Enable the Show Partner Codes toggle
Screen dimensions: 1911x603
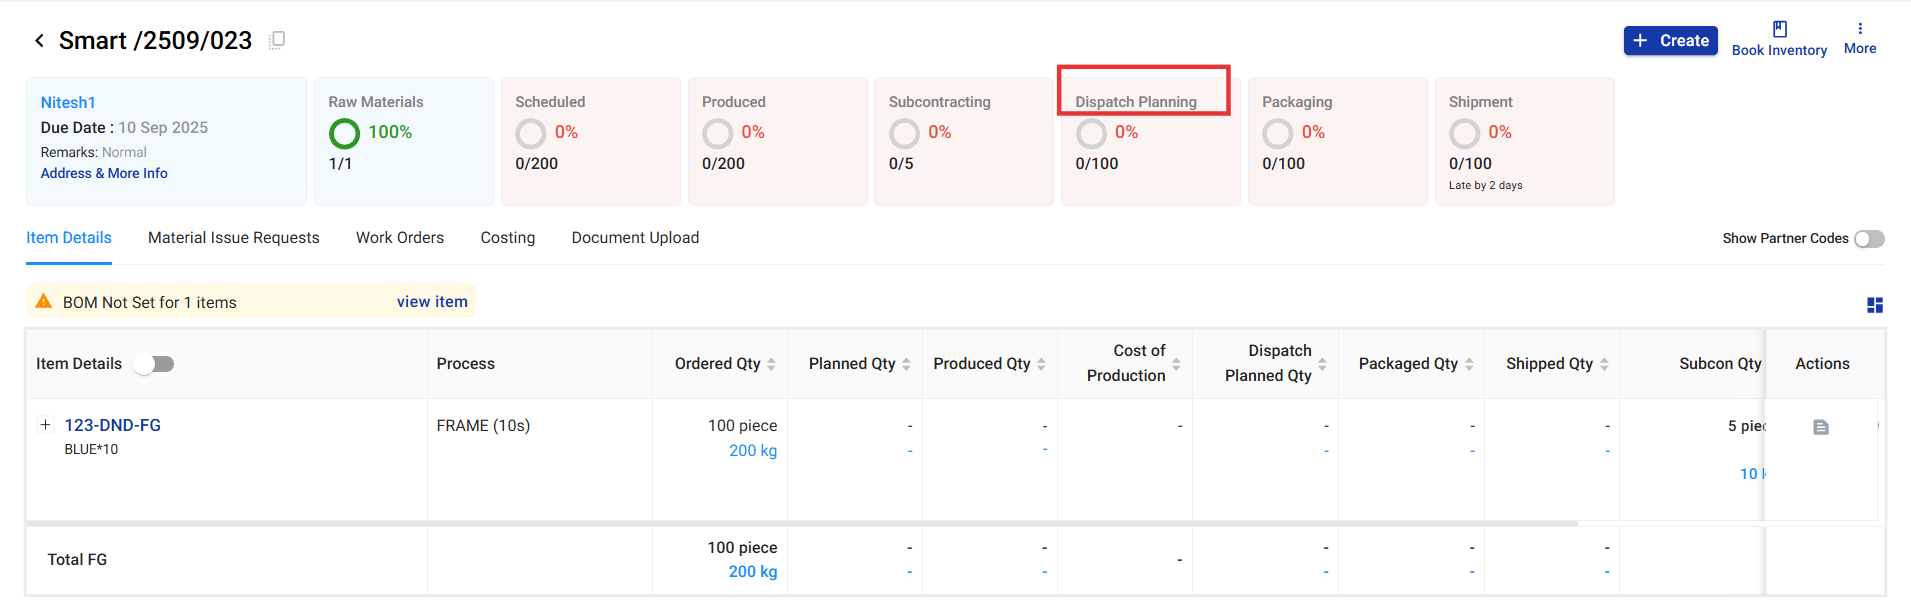coord(1868,239)
